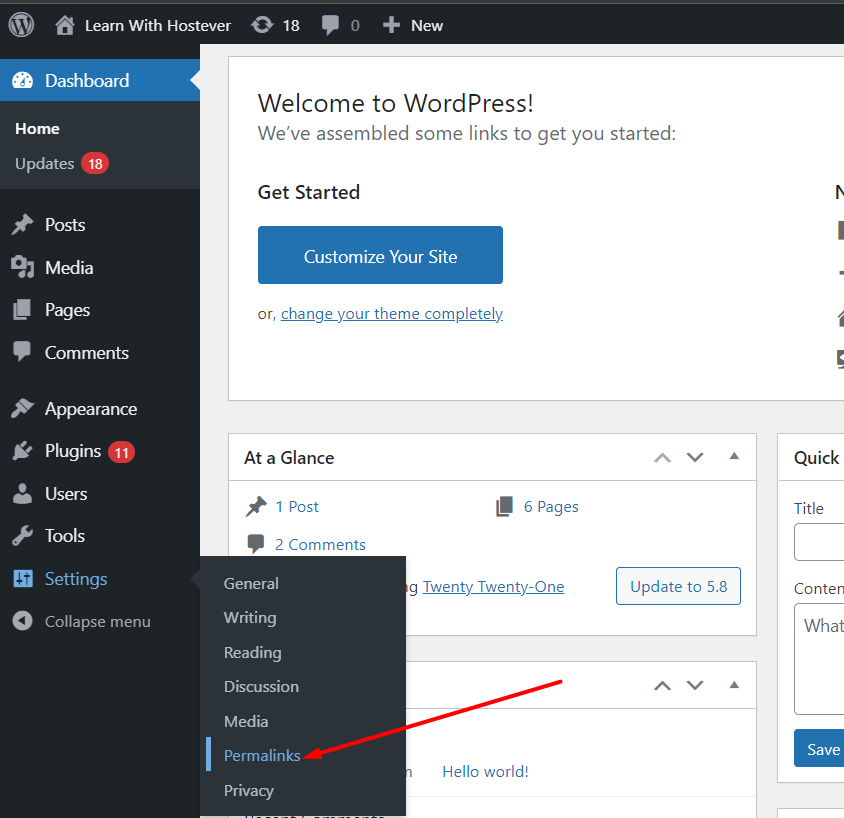
Task: Choose Discussion in Settings flyout
Action: coord(261,687)
